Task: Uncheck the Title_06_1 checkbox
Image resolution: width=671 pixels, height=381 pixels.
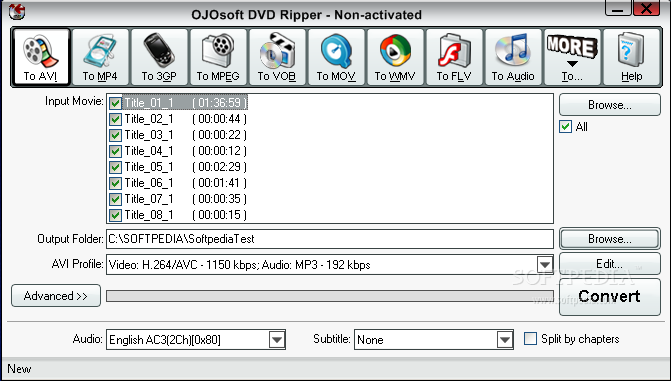Action: [x=115, y=183]
